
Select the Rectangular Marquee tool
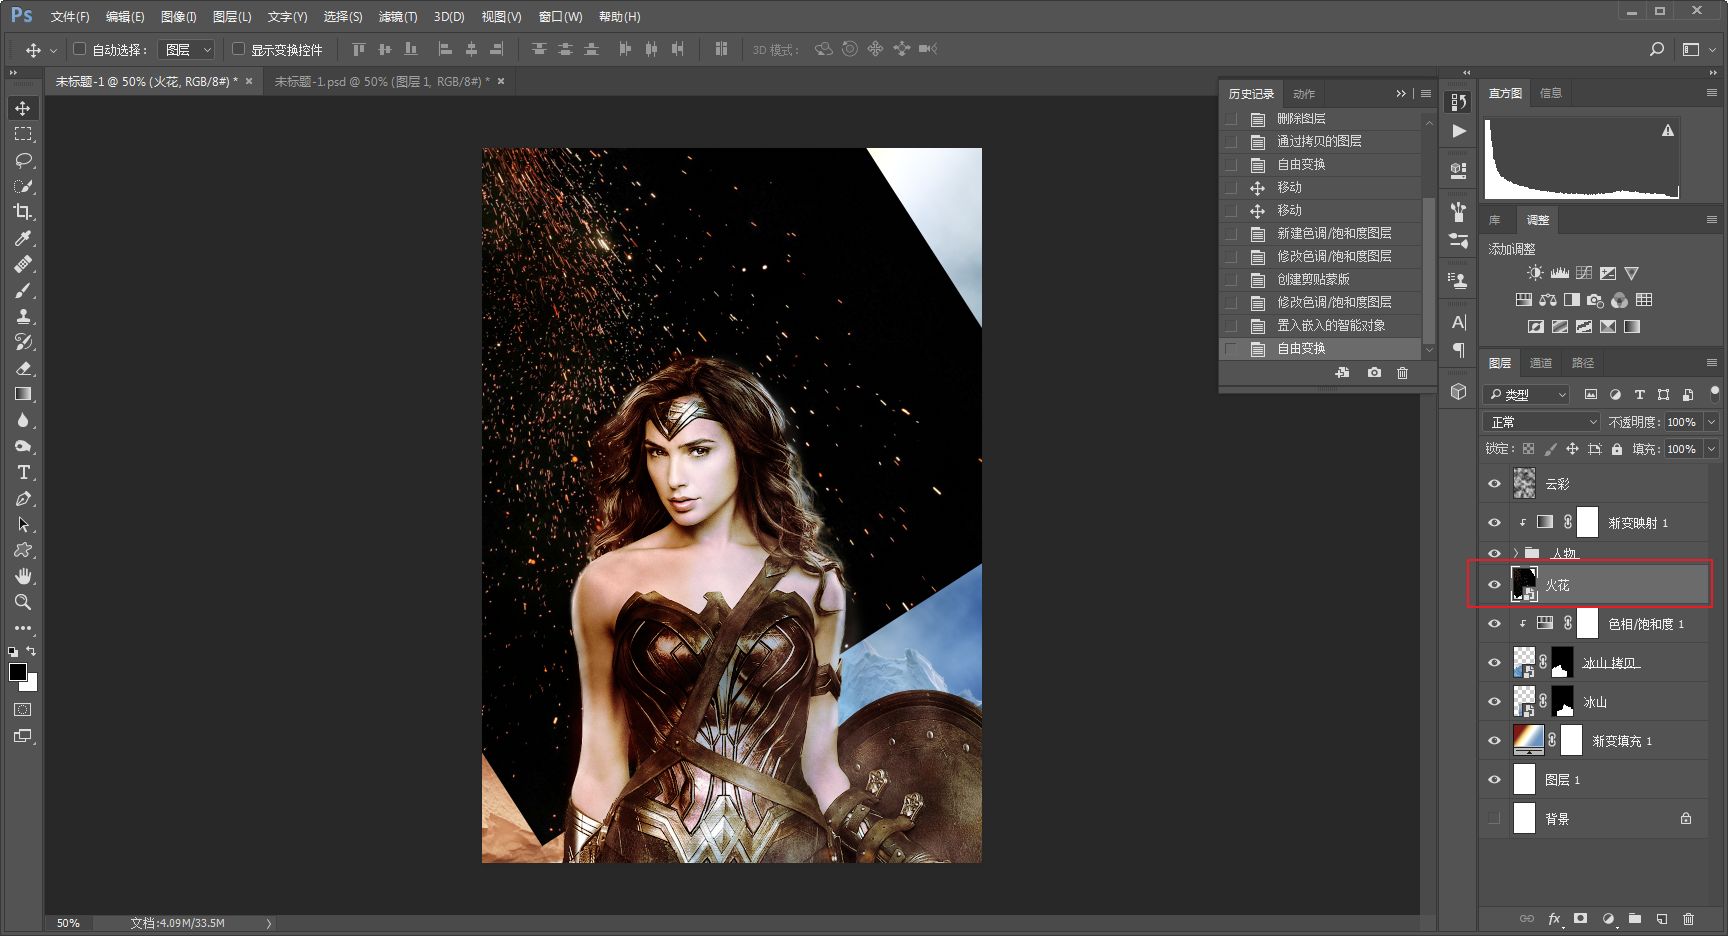(23, 134)
